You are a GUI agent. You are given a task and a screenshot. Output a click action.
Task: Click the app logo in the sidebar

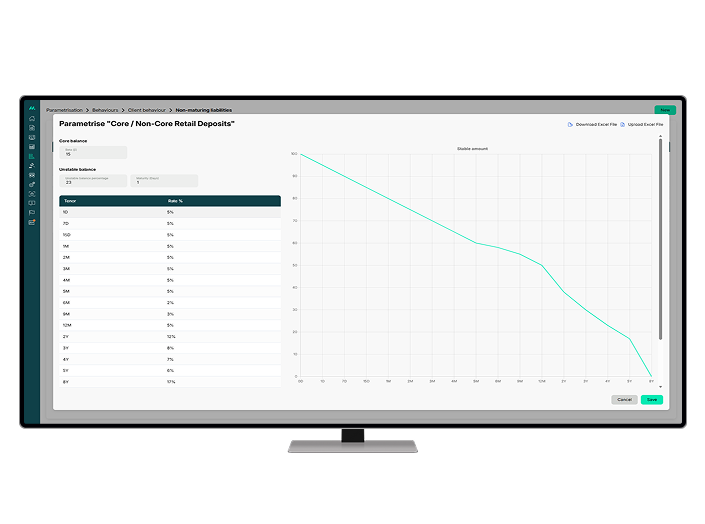32,108
